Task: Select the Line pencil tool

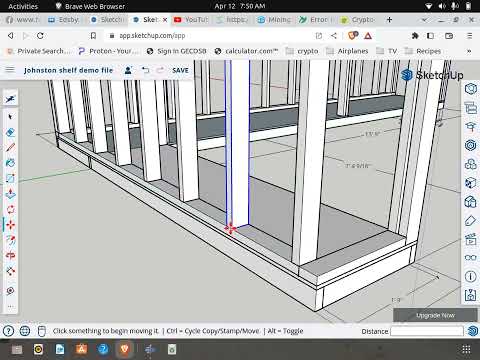Action: click(10, 147)
